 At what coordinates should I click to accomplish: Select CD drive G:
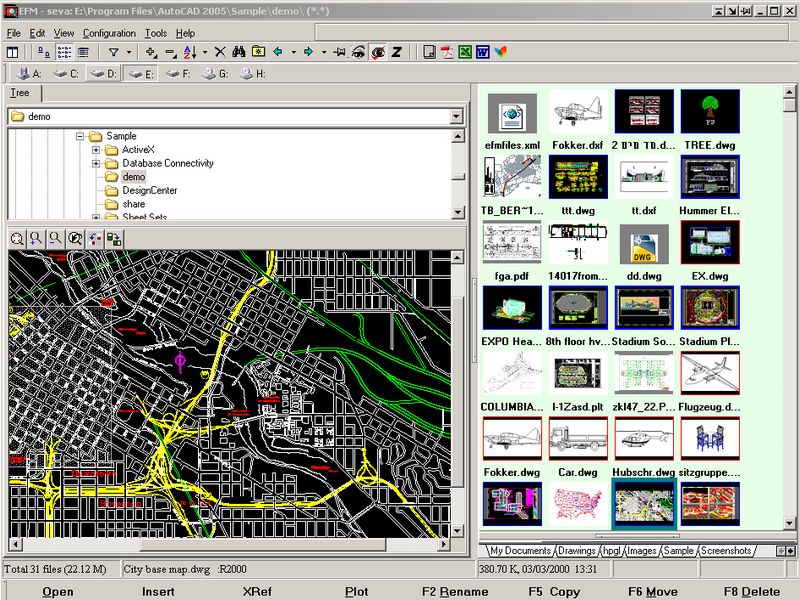coord(215,74)
